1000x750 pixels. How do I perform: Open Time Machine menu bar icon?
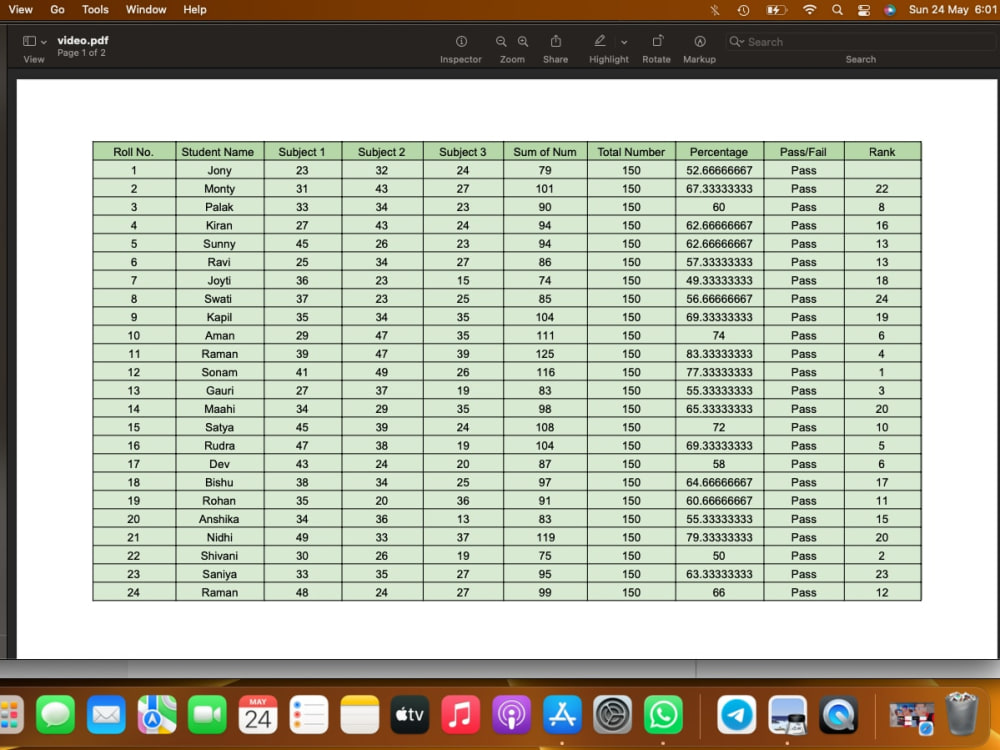coord(743,10)
